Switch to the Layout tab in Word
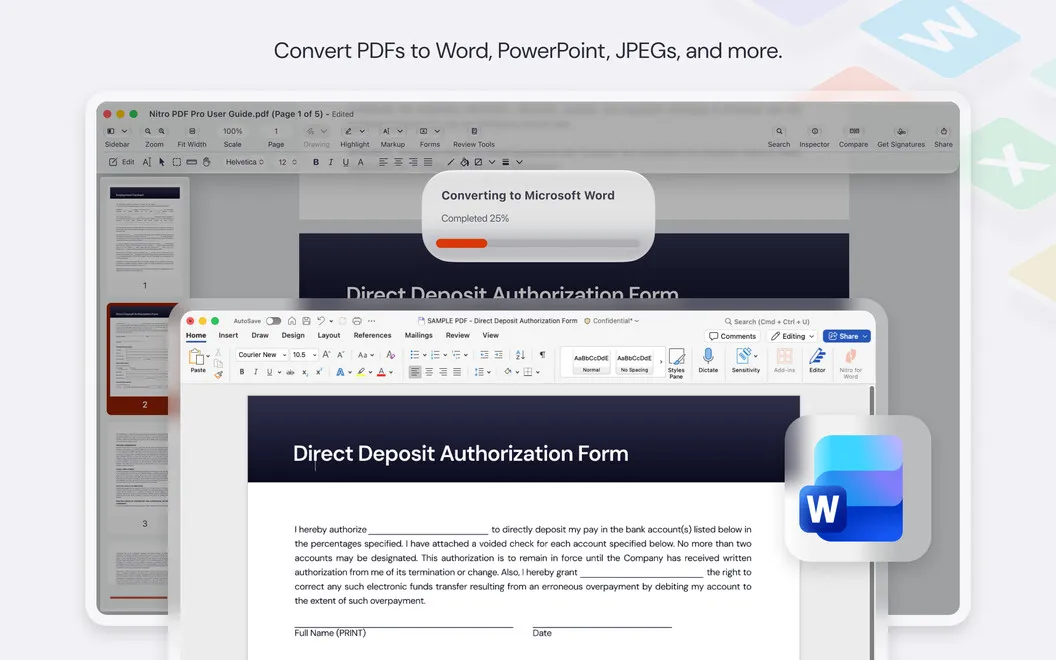This screenshot has height=660, width=1056. [x=329, y=335]
